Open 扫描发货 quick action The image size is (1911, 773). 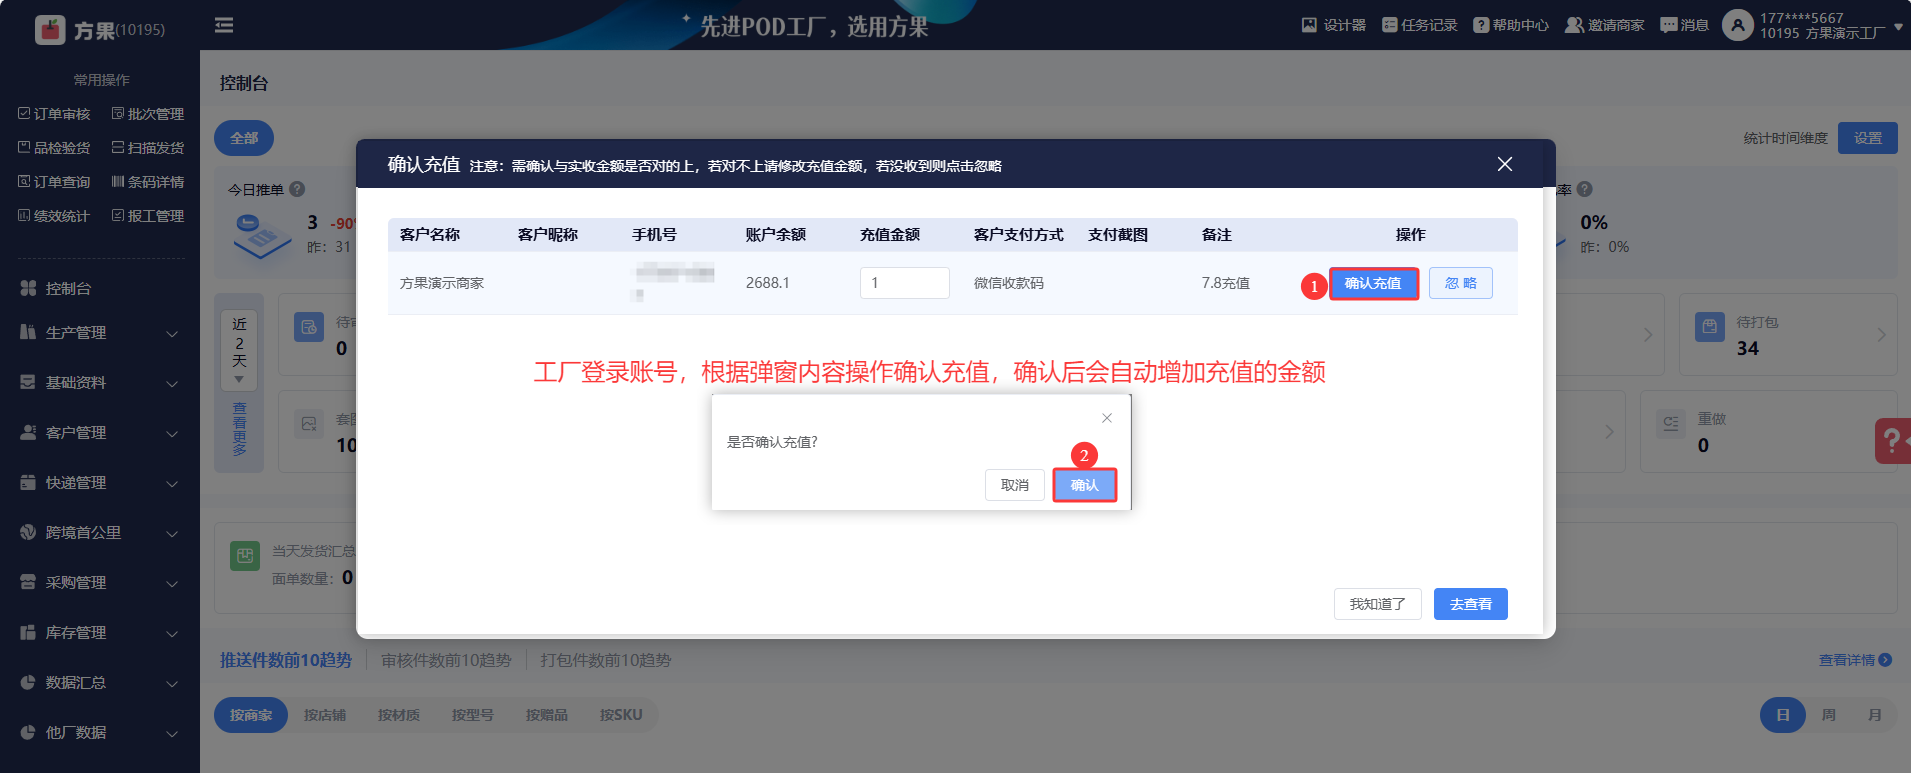point(148,148)
